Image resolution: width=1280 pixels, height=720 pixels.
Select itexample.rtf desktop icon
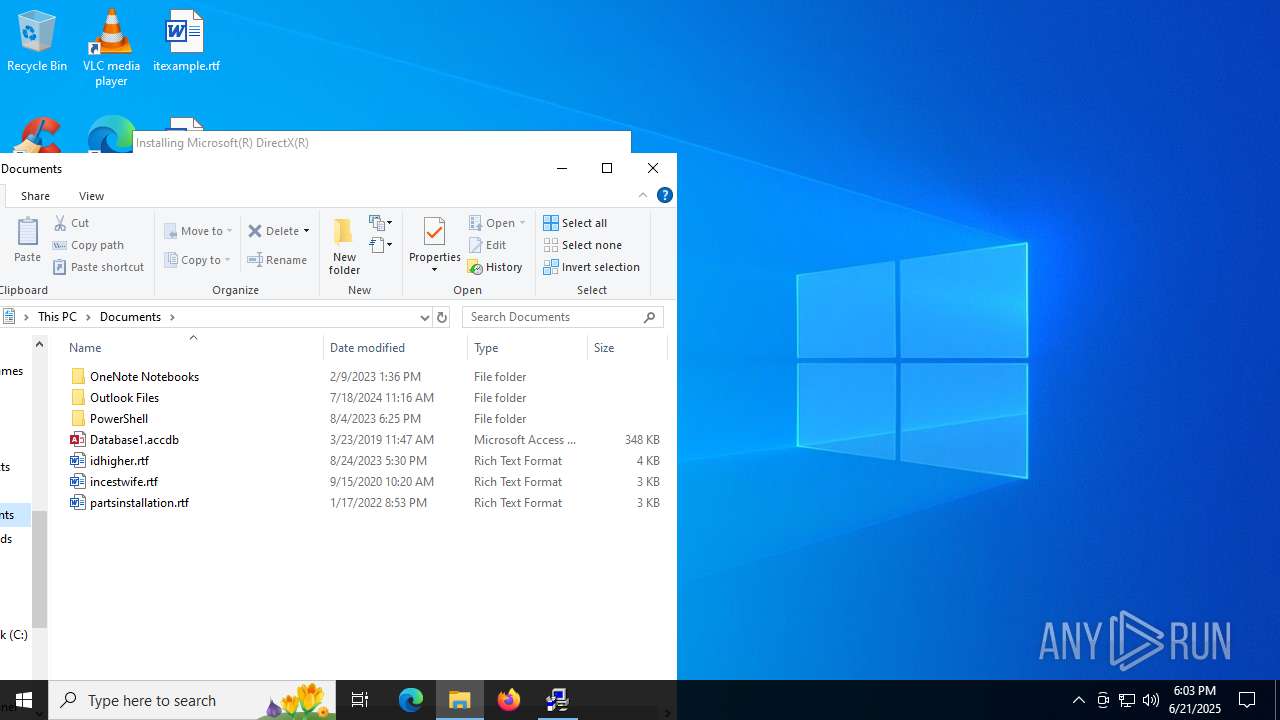coord(186,41)
